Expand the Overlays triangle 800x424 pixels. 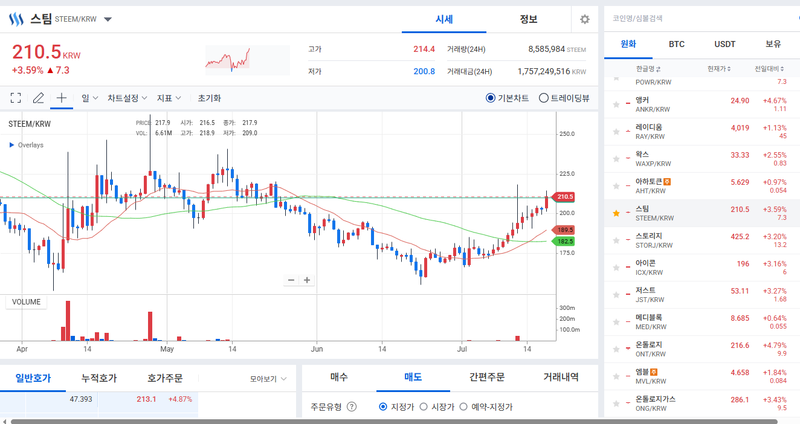tap(12, 145)
